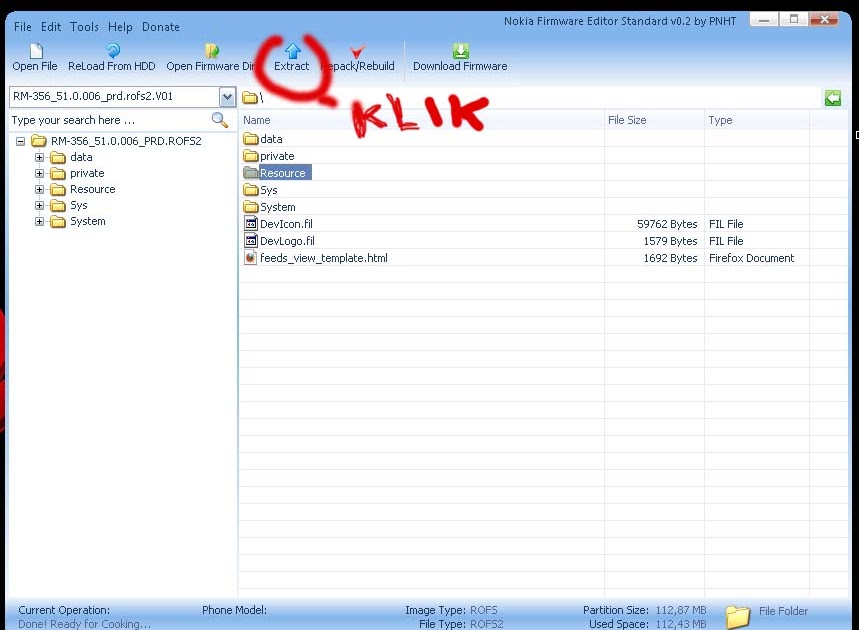Select DevIcon.fil file name
The image size is (859, 630).
tap(286, 224)
